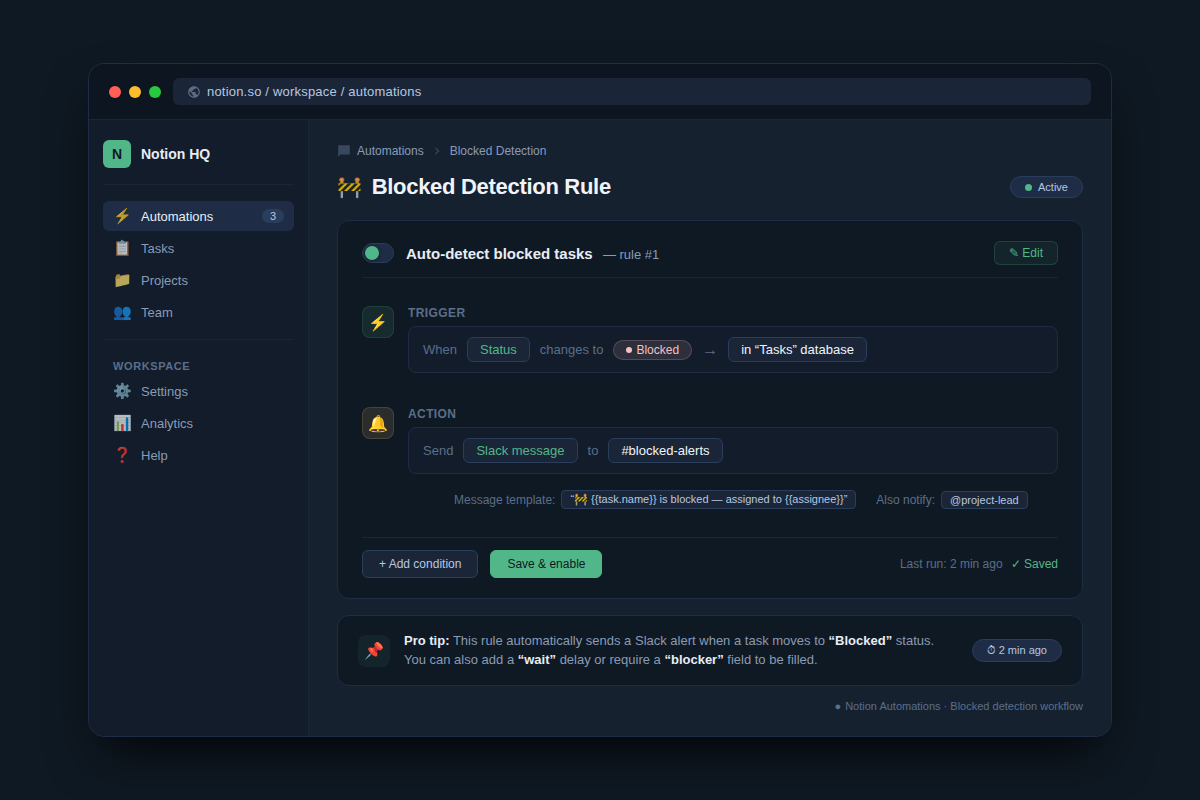This screenshot has height=800, width=1200.
Task: Click the Trigger lightning icon tile
Action: click(x=378, y=322)
